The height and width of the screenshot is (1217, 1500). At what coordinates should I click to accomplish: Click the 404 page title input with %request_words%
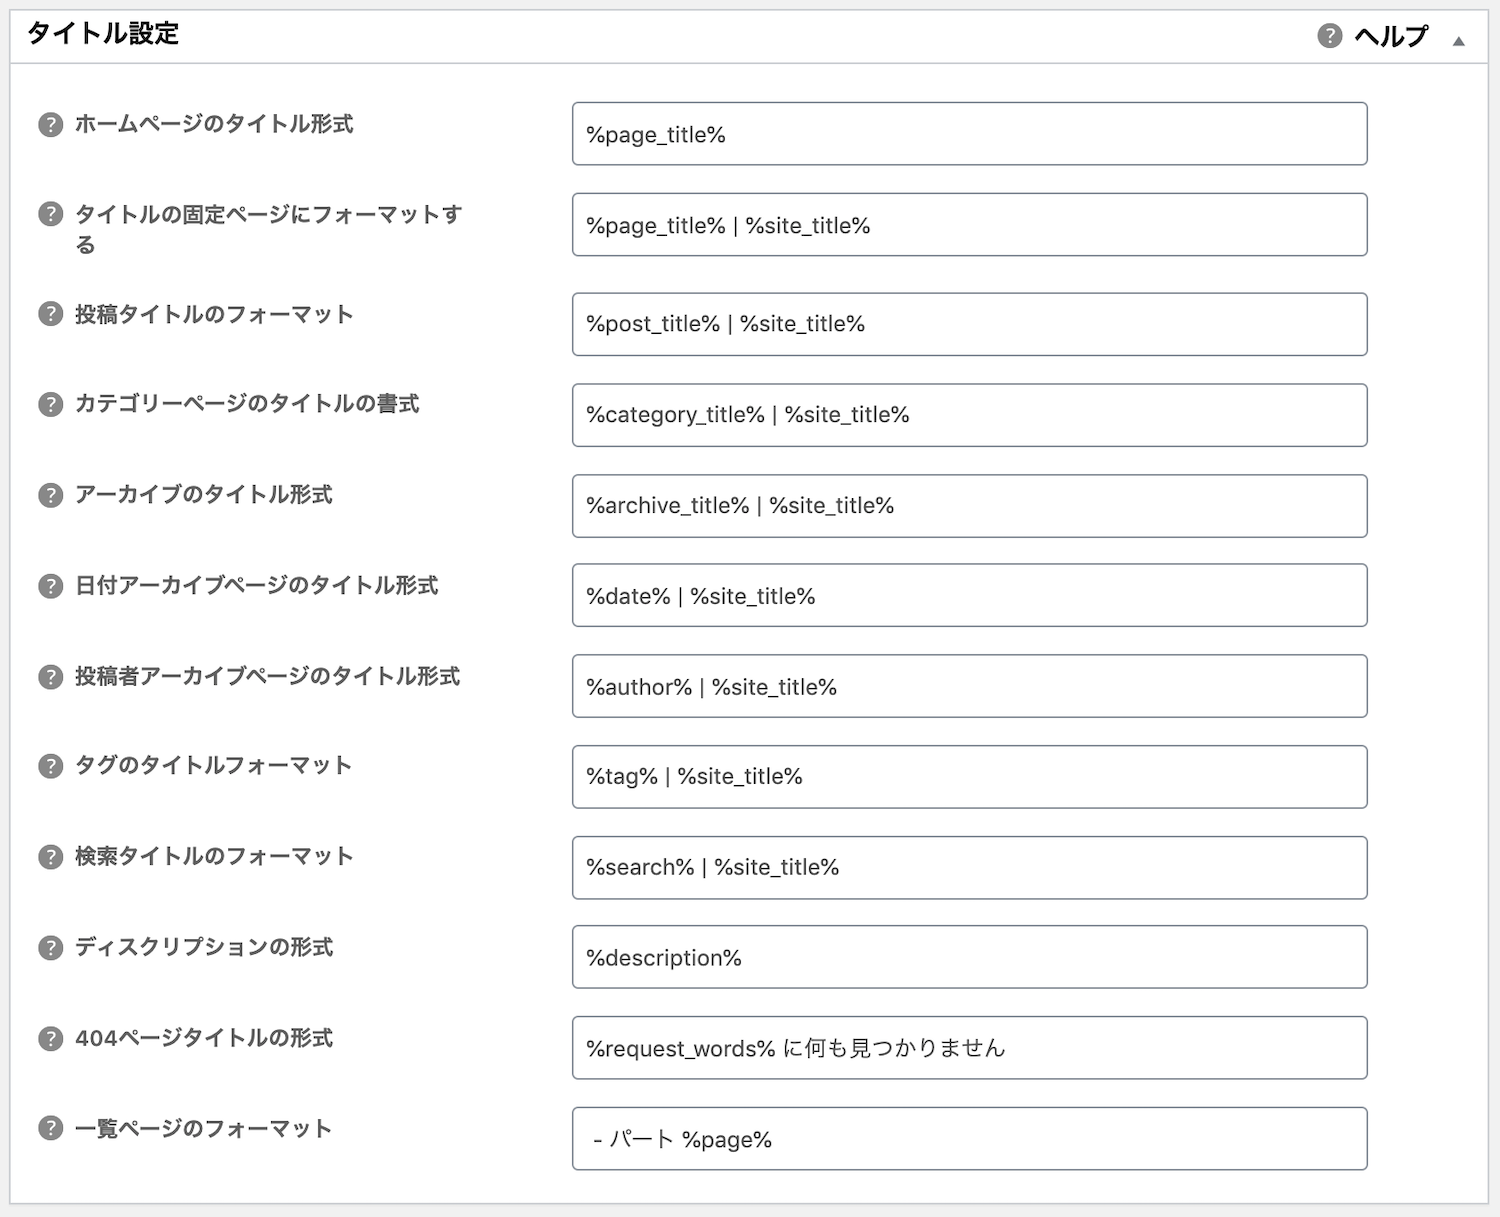[x=969, y=1048]
